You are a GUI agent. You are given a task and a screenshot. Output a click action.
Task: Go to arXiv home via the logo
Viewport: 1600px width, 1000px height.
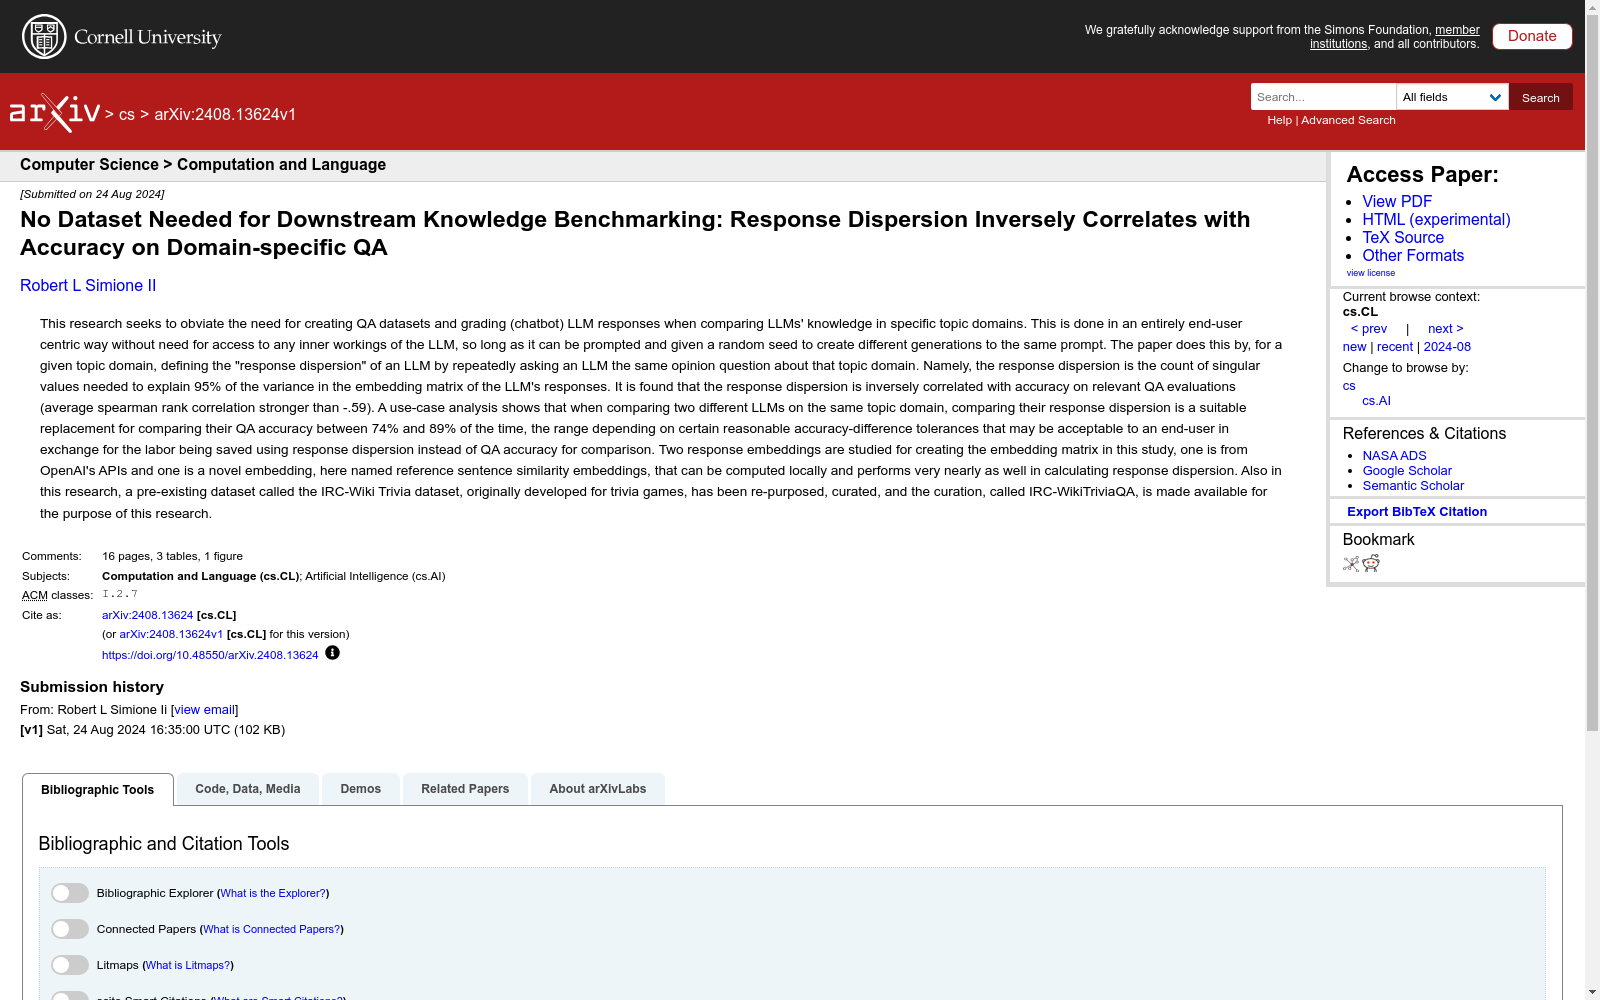click(55, 113)
